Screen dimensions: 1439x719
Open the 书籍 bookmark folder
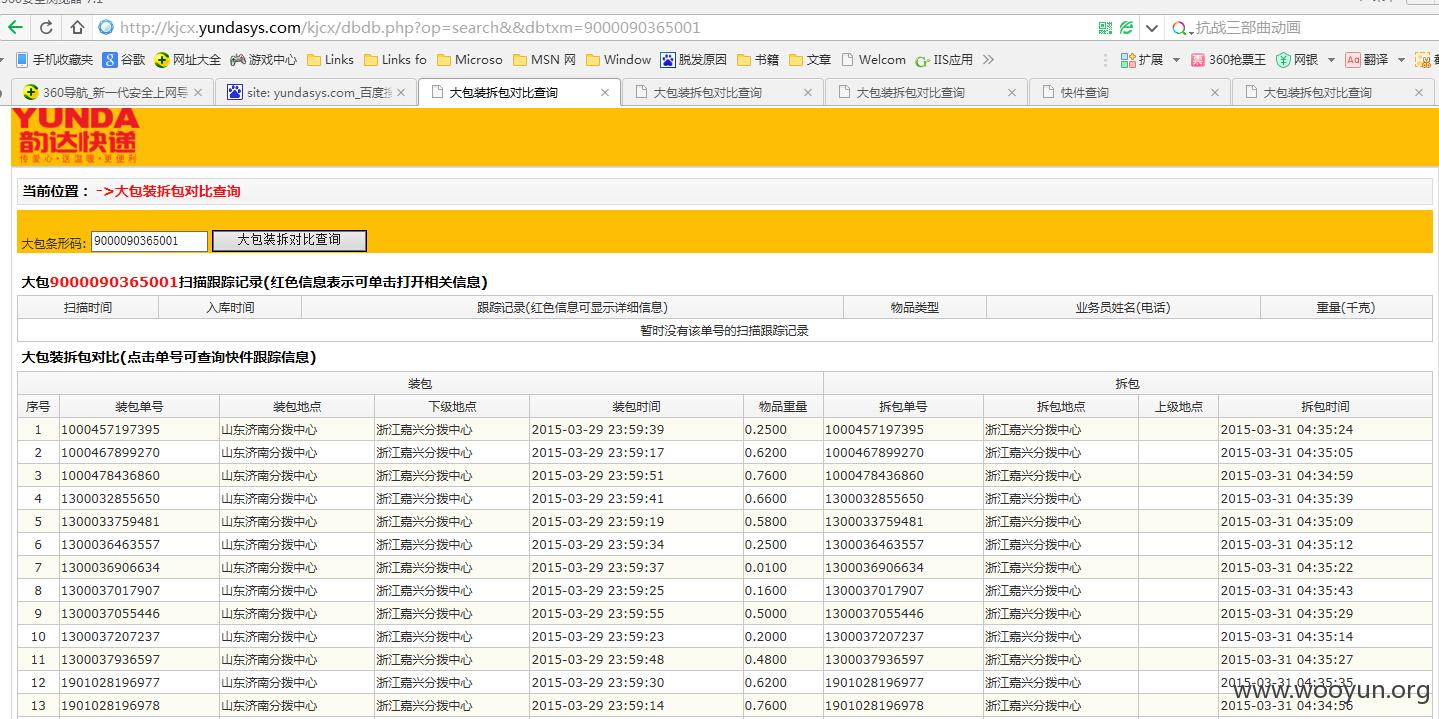click(758, 60)
